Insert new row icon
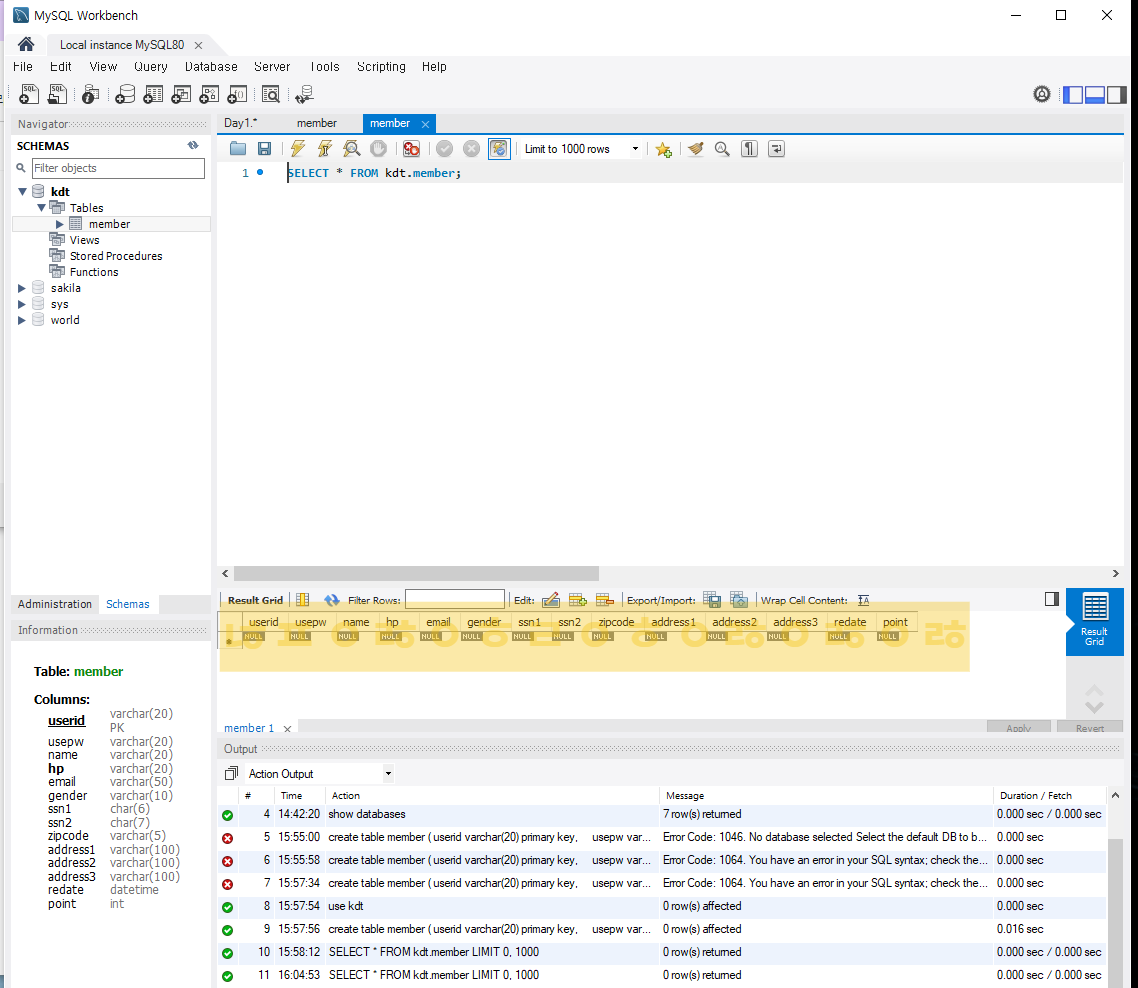Screen dimensions: 1138x988 pos(578,600)
